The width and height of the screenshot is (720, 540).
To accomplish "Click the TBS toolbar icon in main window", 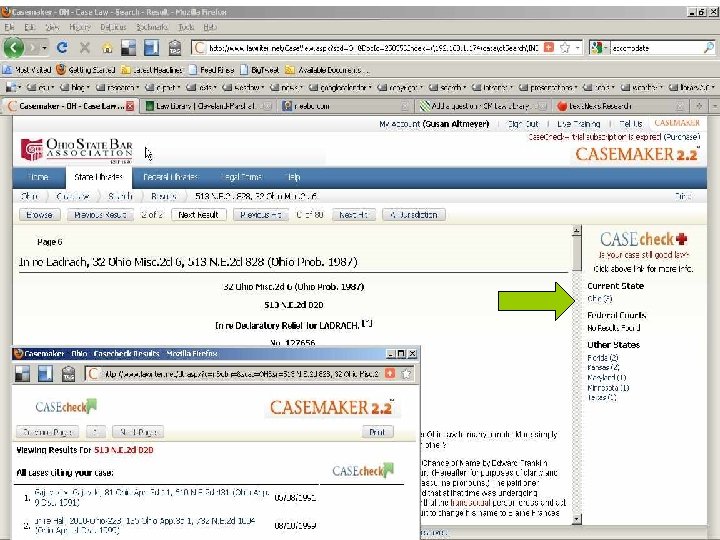I will click(x=174, y=48).
